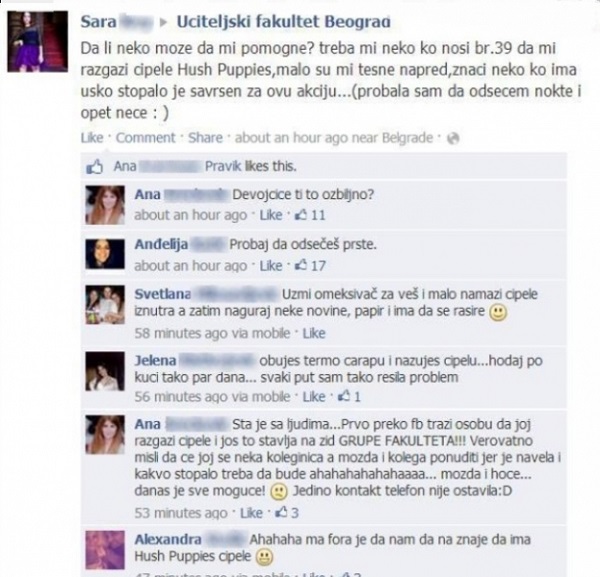
Task: Open Sara's profile picture thumbnail
Action: coord(38,42)
